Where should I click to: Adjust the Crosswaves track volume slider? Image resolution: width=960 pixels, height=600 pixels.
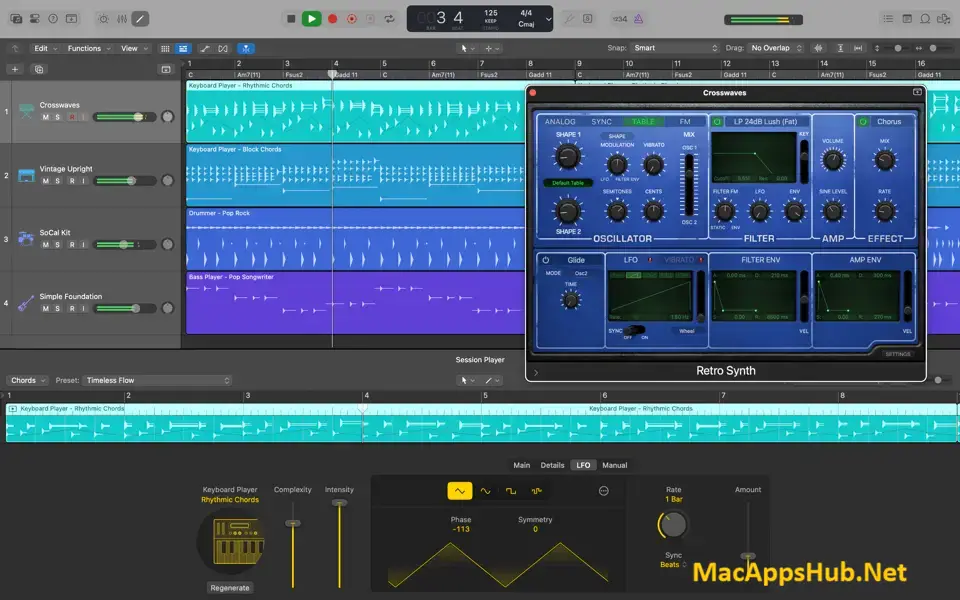(x=126, y=117)
